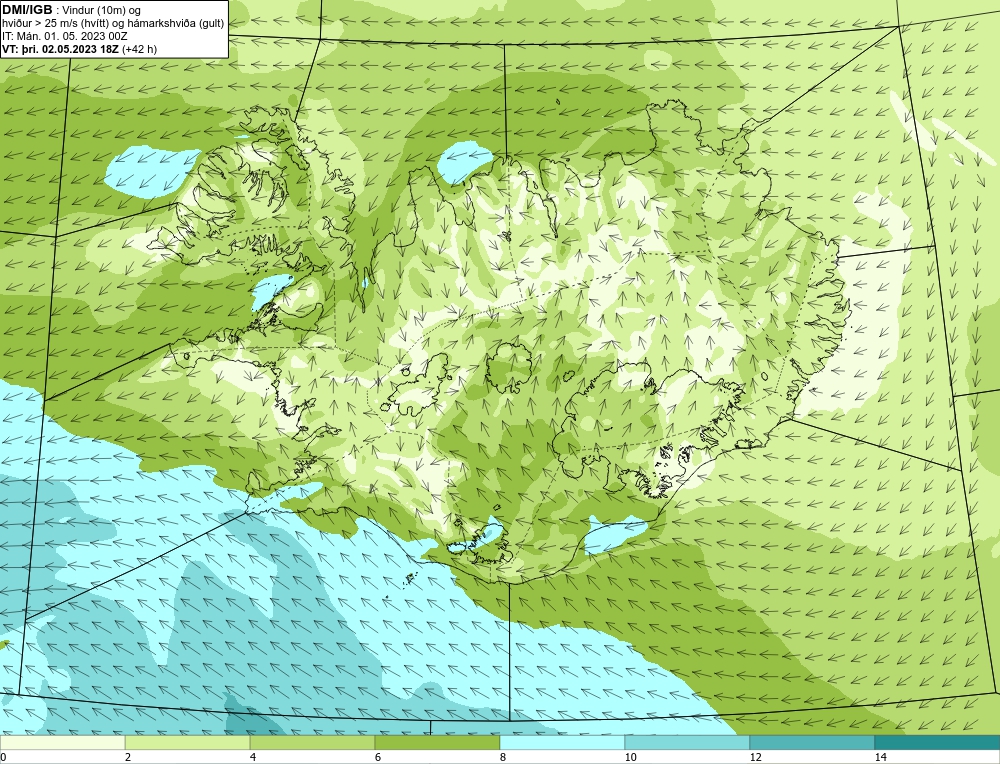Click the DMI/IGB title text
Image resolution: width=1000 pixels, height=764 pixels.
(27, 10)
